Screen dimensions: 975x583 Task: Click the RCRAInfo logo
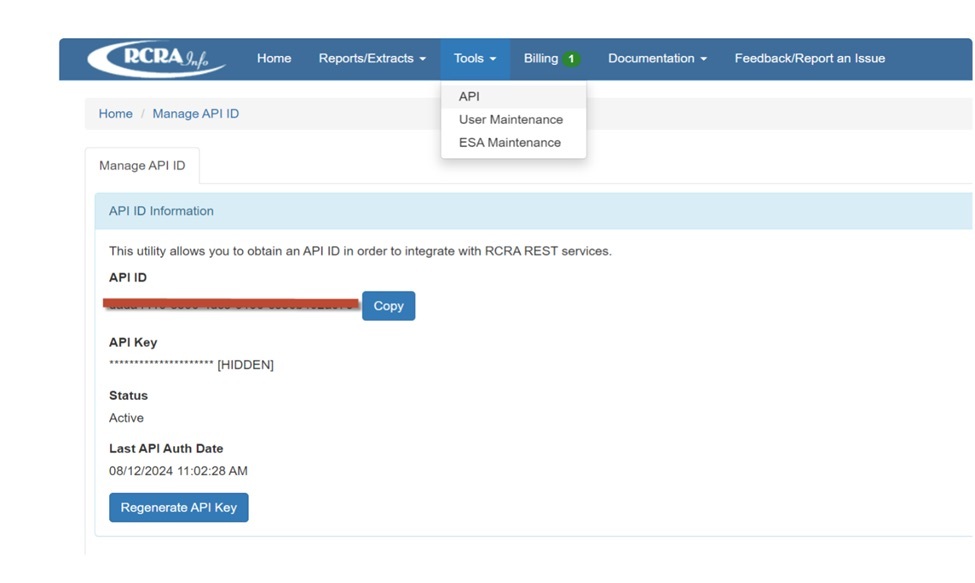pyautogui.click(x=156, y=58)
